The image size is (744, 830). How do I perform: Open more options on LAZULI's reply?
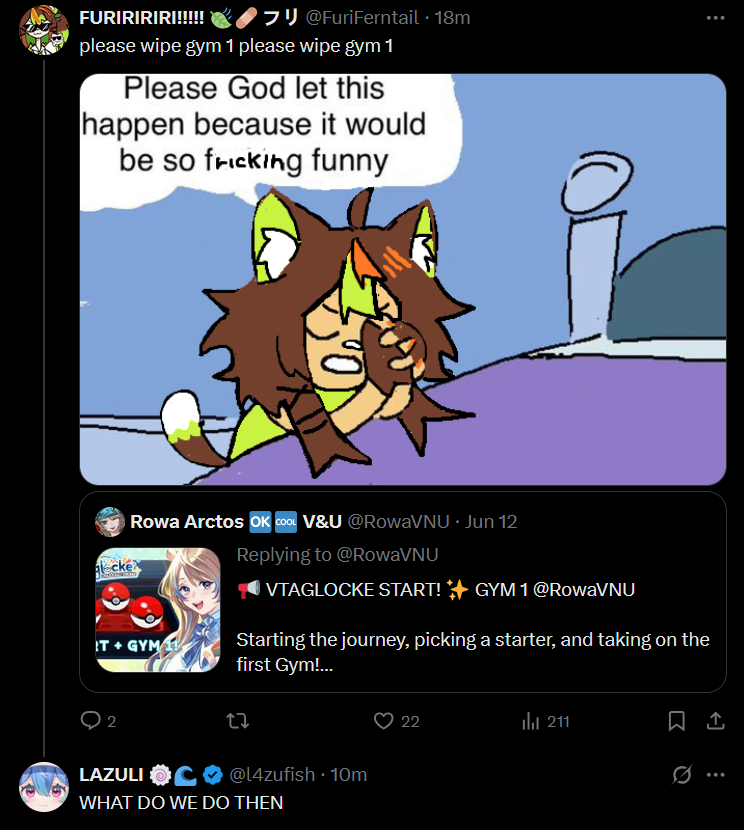(x=715, y=774)
